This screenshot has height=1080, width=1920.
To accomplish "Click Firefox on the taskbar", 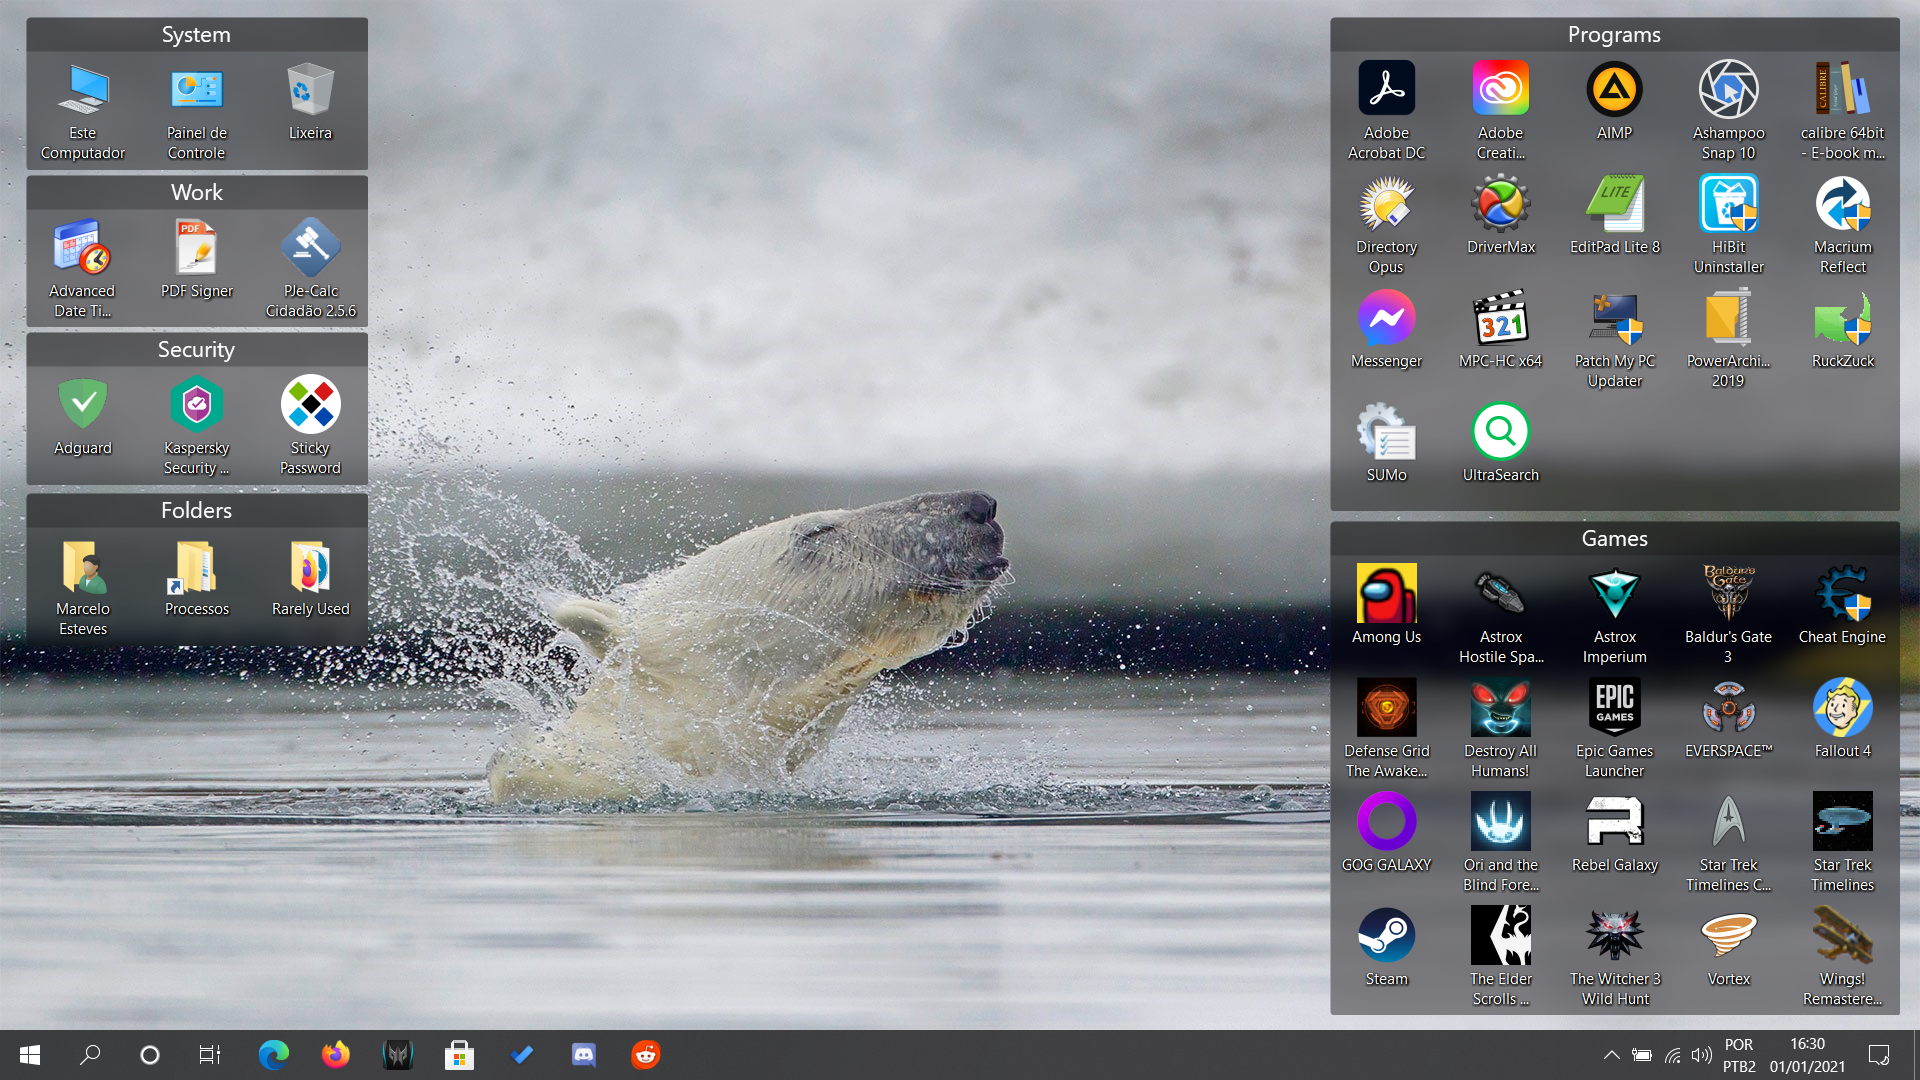I will (x=336, y=1055).
